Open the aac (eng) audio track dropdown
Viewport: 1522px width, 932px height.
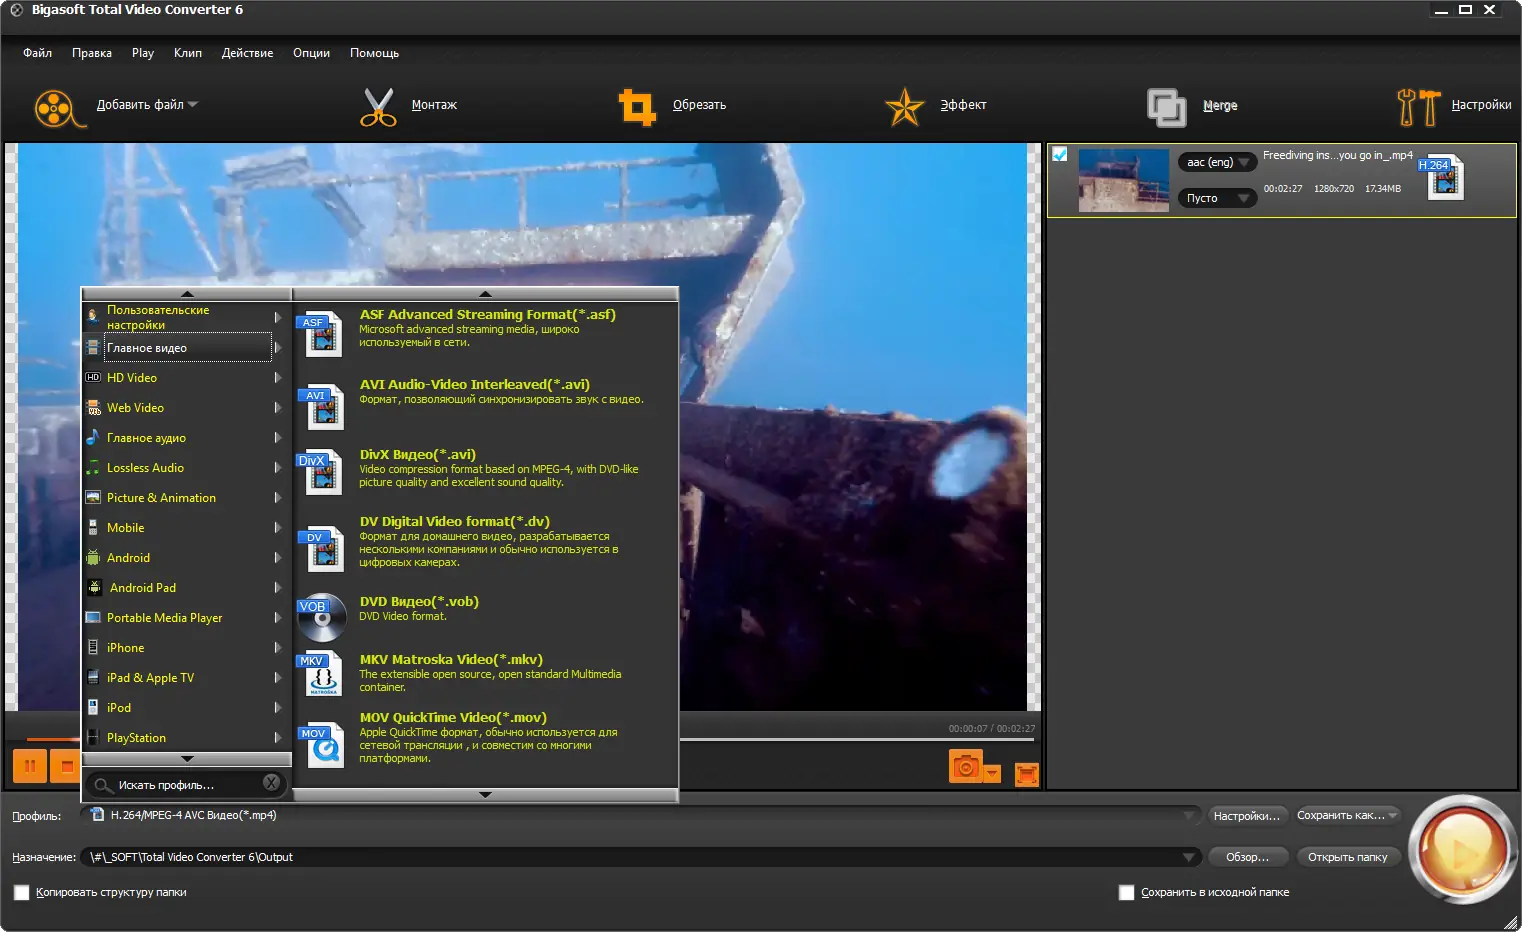1217,162
